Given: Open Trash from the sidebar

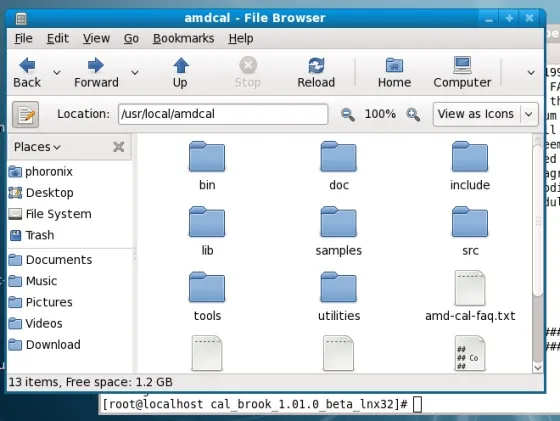Looking at the screenshot, I should click(31, 235).
